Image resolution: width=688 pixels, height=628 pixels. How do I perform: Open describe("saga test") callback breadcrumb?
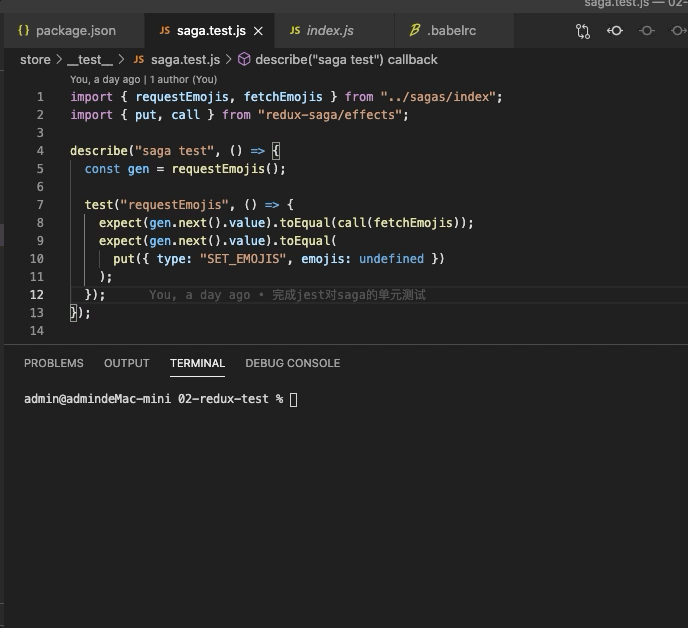click(346, 60)
